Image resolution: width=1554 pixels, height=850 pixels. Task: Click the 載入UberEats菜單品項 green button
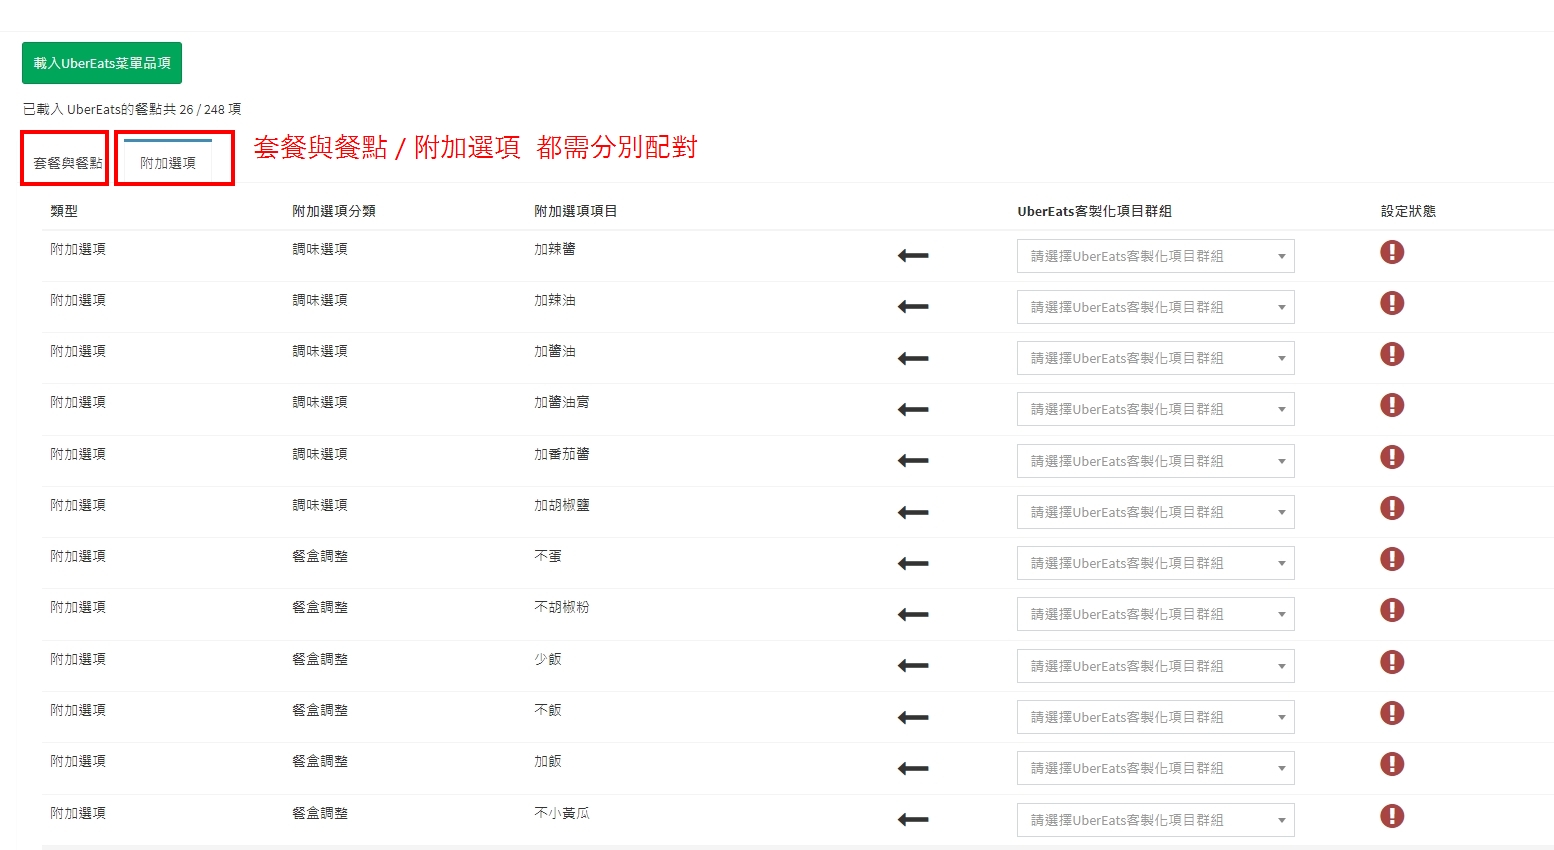tap(102, 63)
